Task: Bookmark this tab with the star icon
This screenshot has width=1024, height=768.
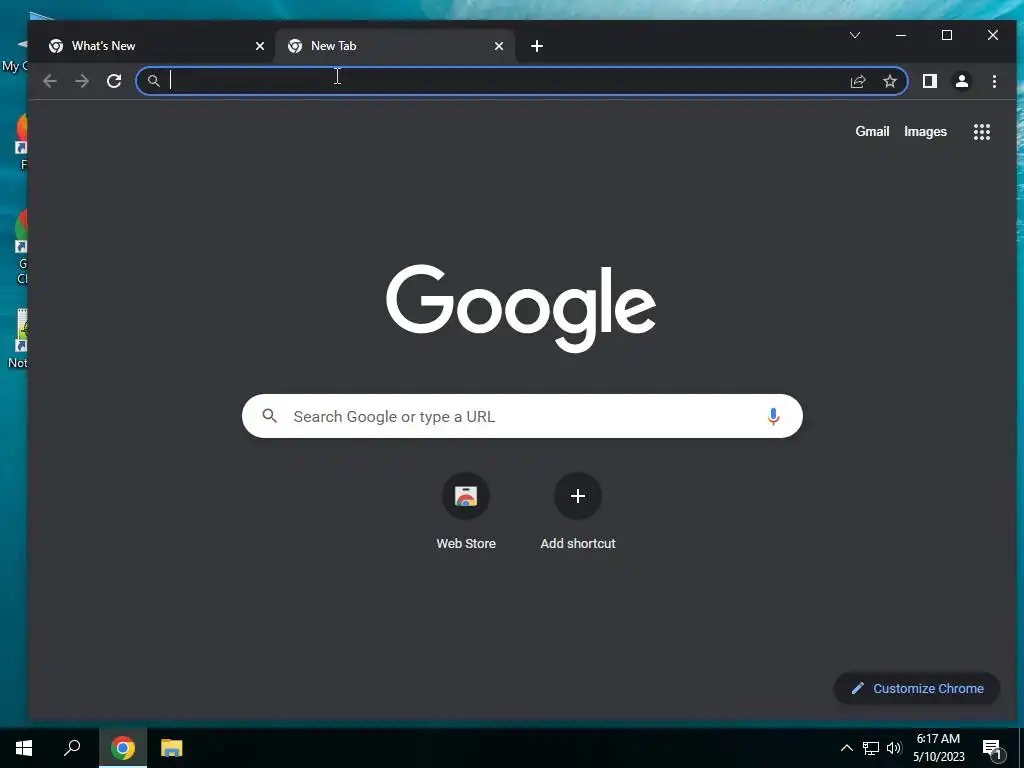Action: tap(889, 81)
